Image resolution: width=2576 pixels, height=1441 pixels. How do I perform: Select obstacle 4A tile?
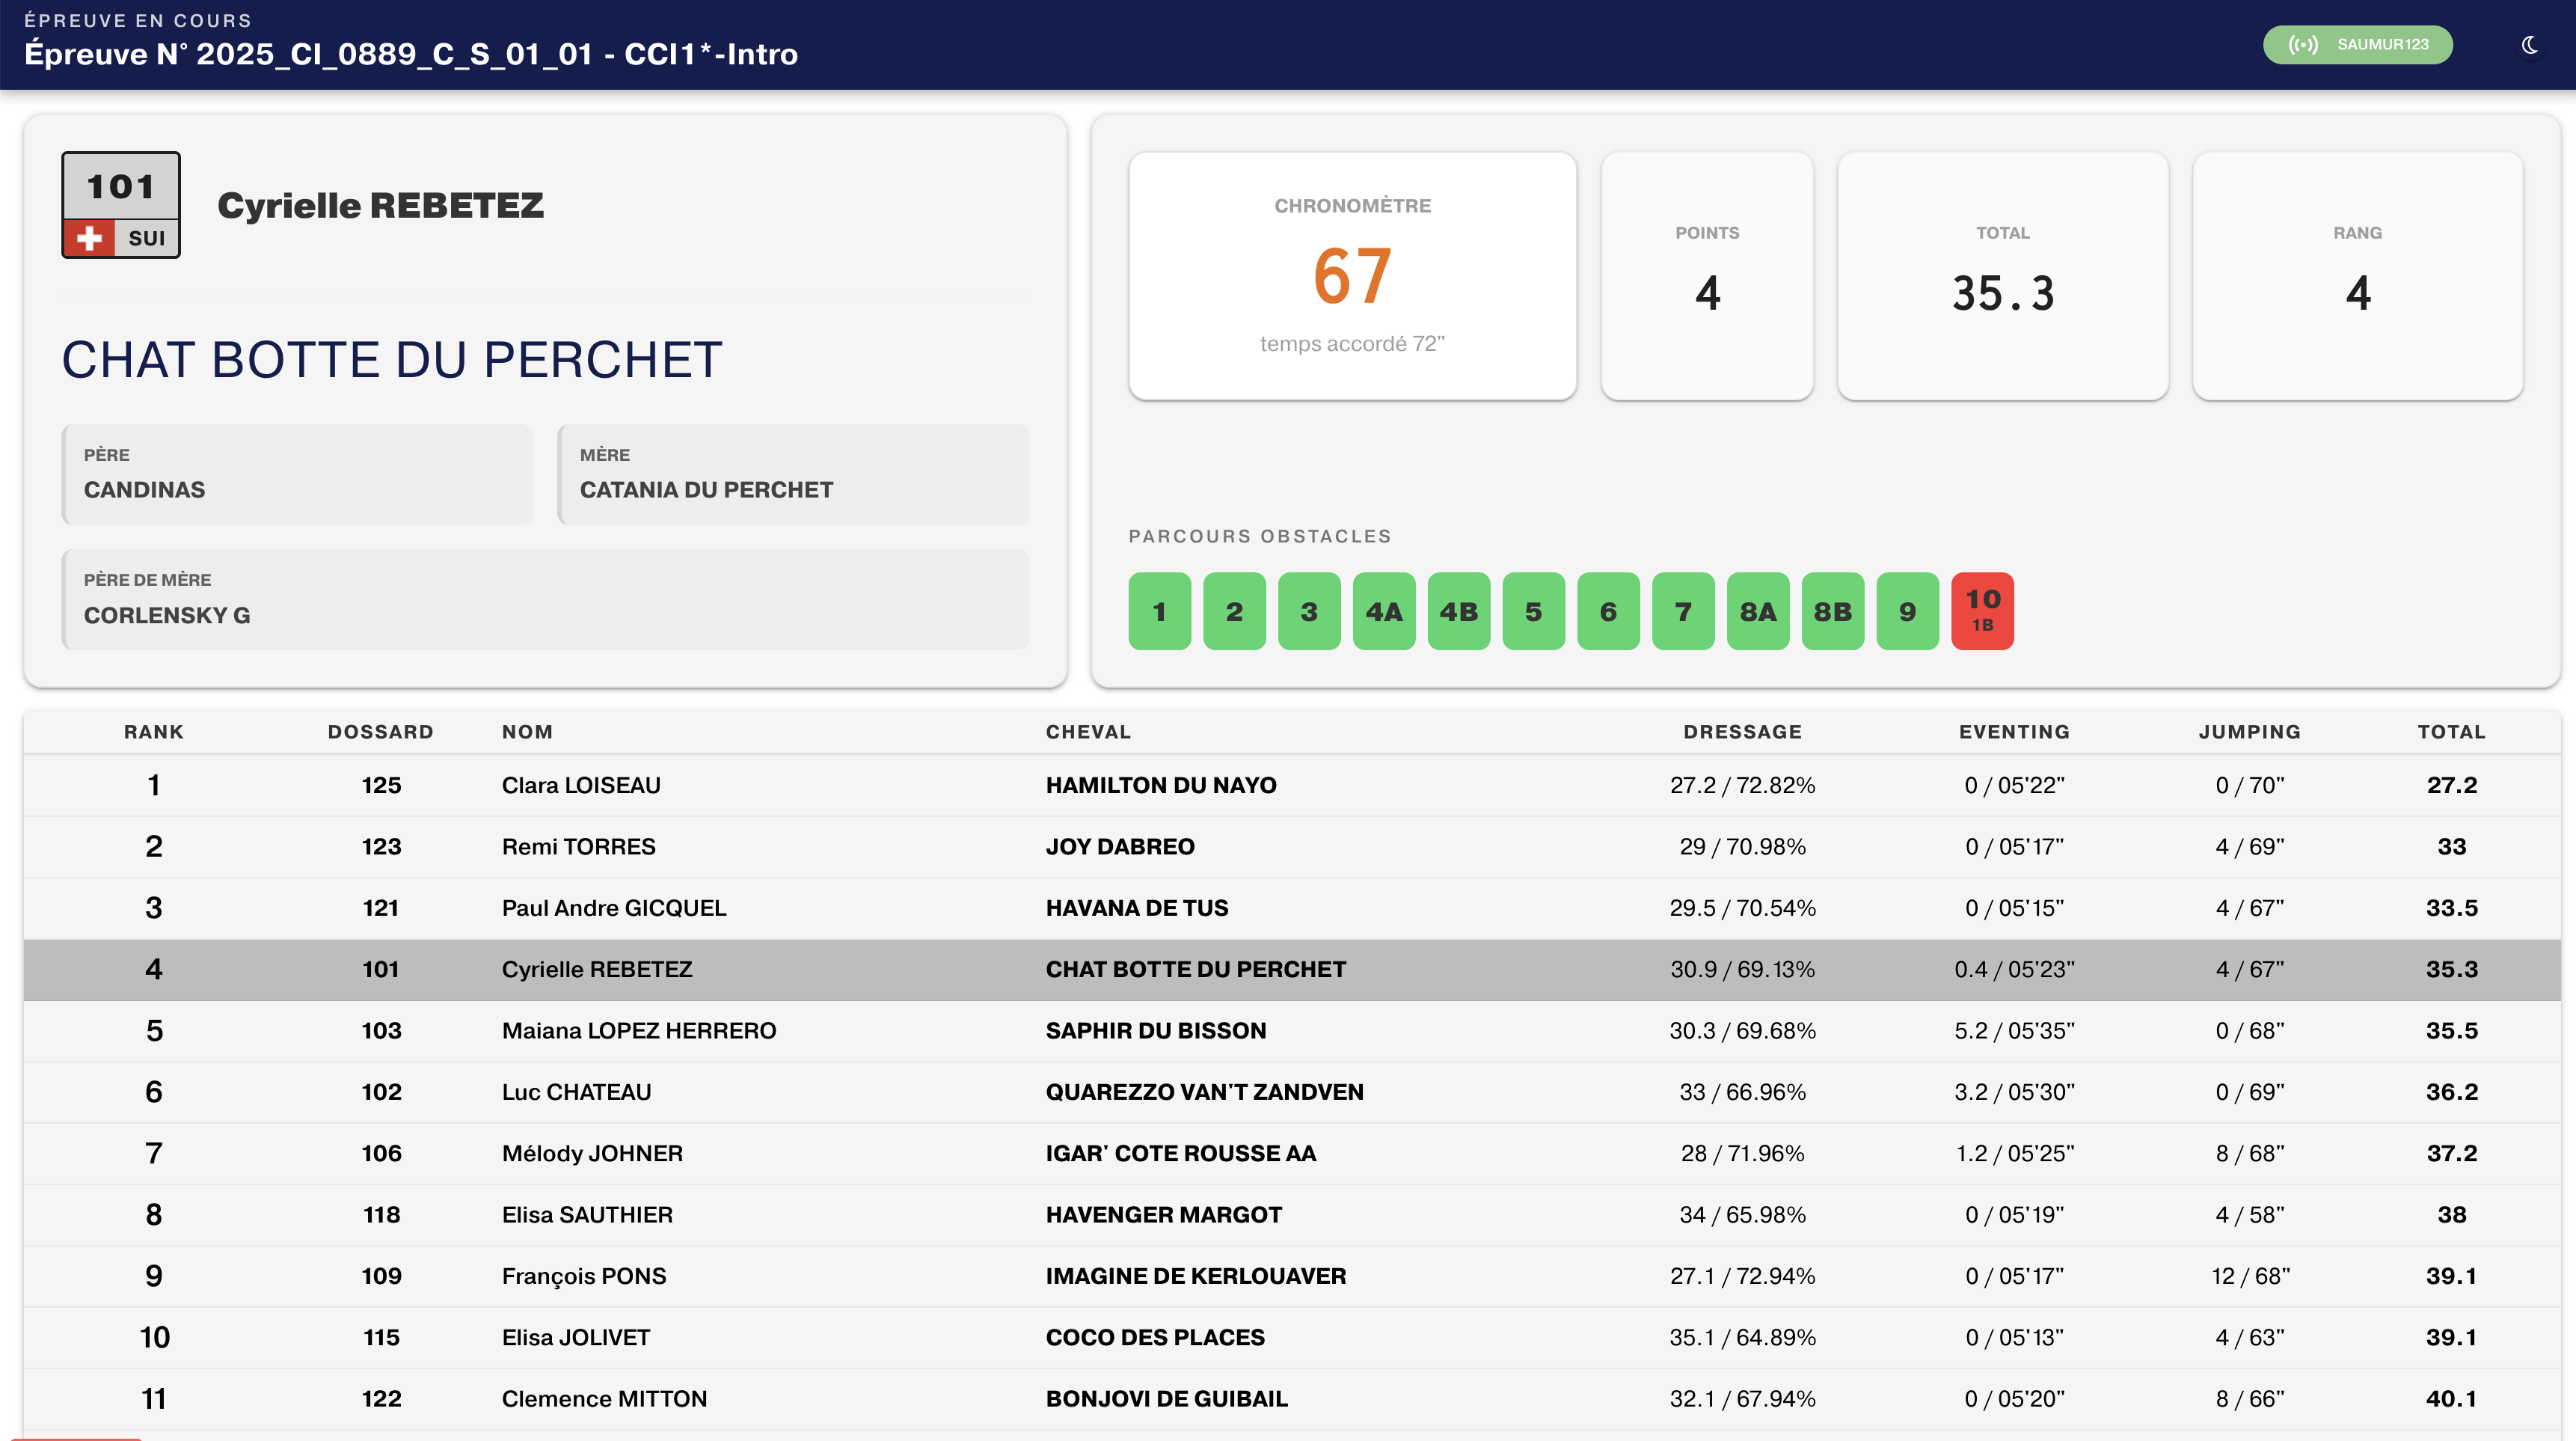point(1383,611)
